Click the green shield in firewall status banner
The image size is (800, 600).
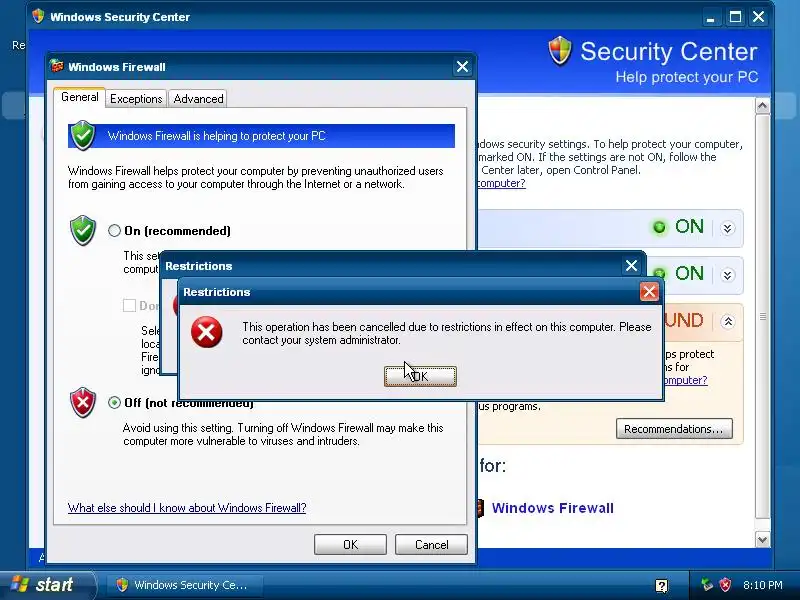(83, 136)
